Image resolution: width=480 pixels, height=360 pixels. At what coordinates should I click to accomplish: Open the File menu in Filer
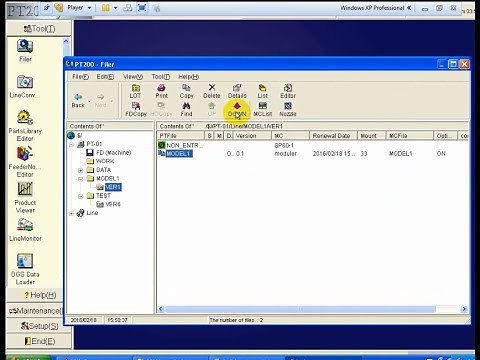(x=80, y=77)
